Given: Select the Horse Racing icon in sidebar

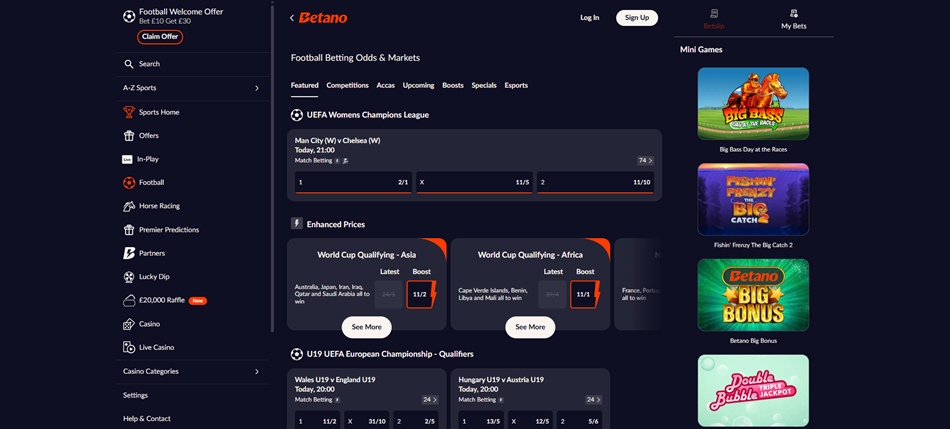Looking at the screenshot, I should (x=129, y=206).
